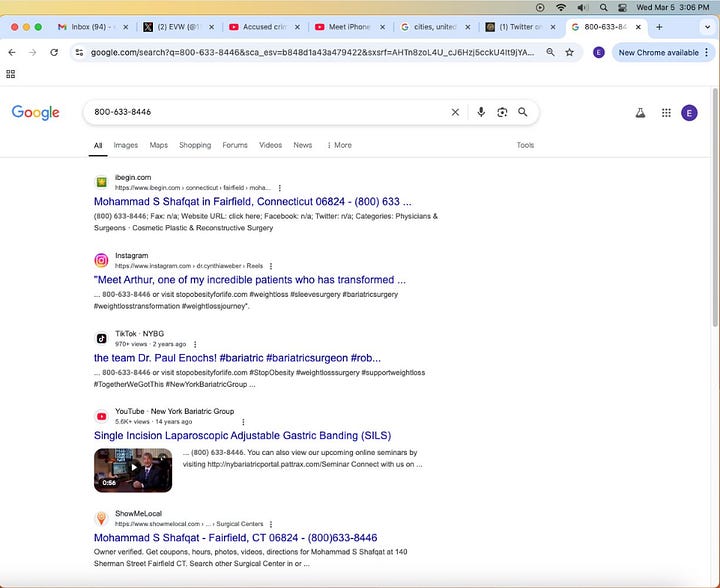Go back to previous page
The width and height of the screenshot is (720, 588).
12,52
